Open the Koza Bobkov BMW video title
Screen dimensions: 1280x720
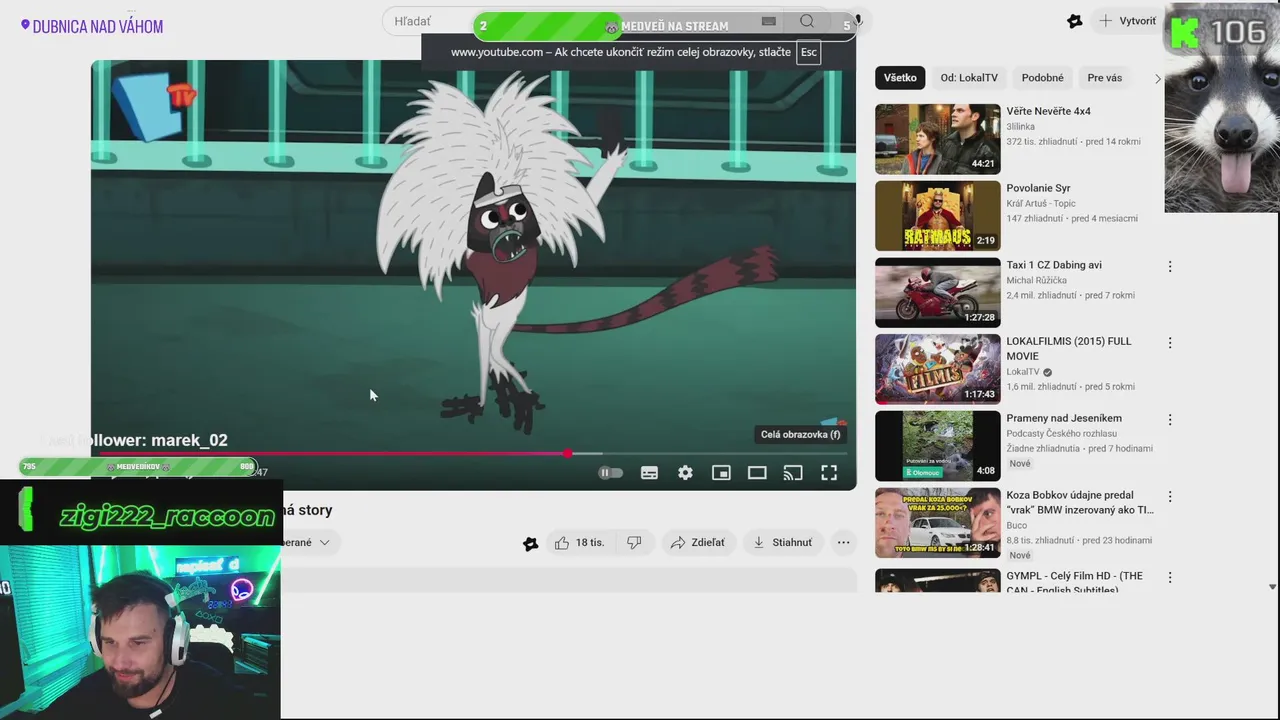[x=1080, y=502]
